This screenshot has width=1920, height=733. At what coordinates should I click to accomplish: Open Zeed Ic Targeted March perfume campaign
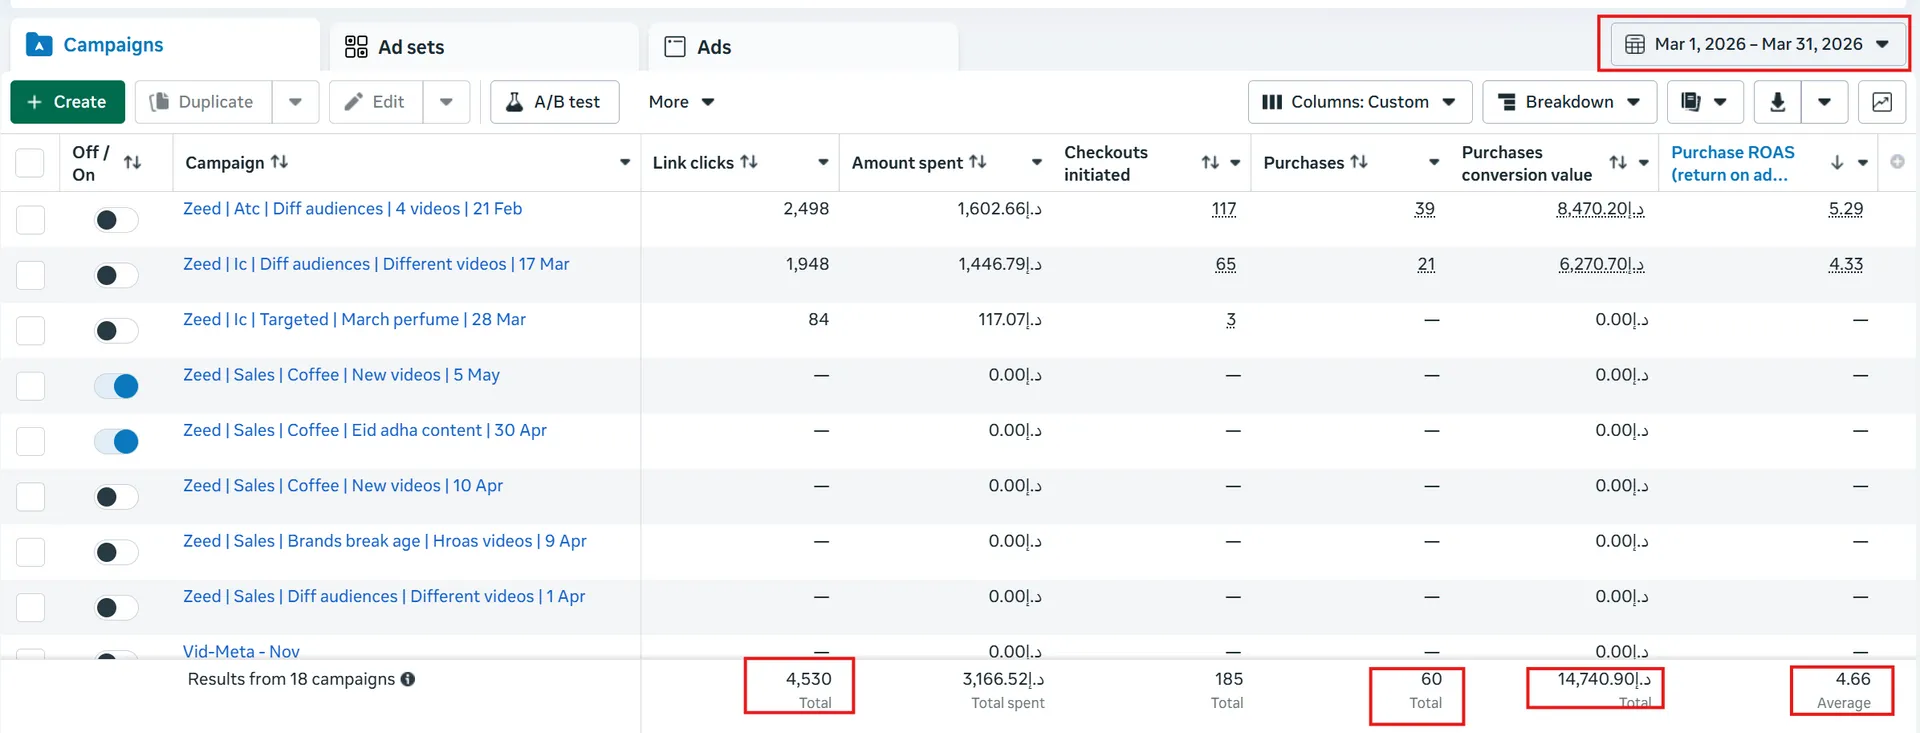tap(354, 320)
